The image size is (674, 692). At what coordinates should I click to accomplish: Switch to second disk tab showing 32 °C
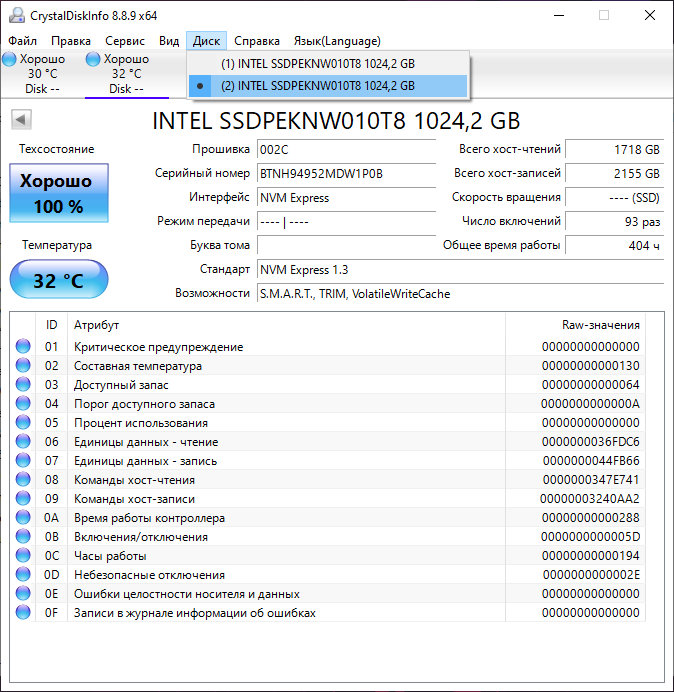pyautogui.click(x=127, y=74)
